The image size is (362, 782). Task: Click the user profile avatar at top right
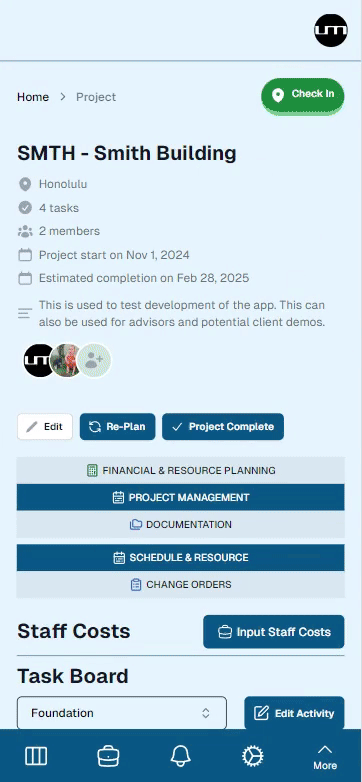point(331,30)
